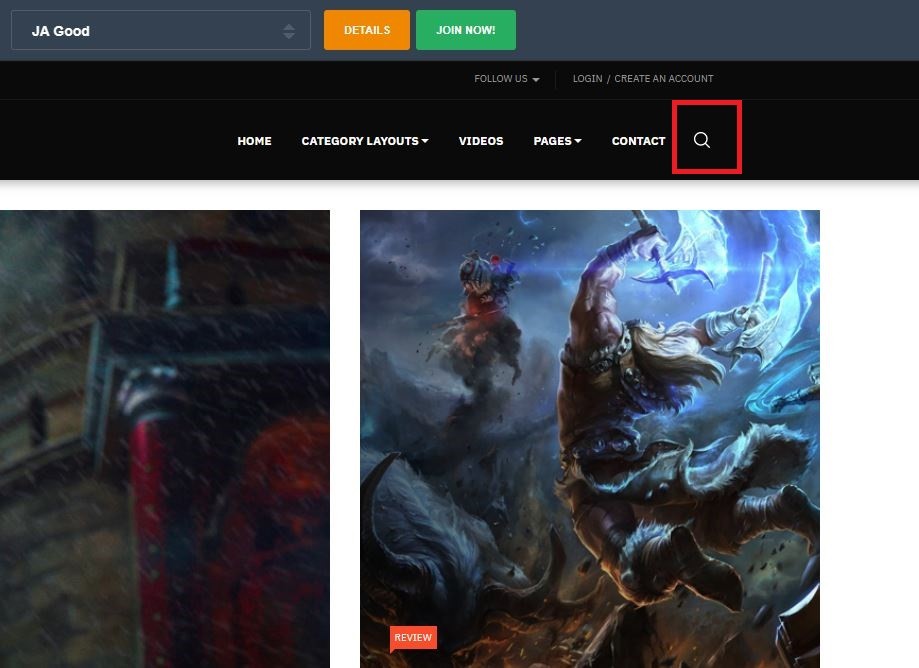Go to HOME menu item

254,141
